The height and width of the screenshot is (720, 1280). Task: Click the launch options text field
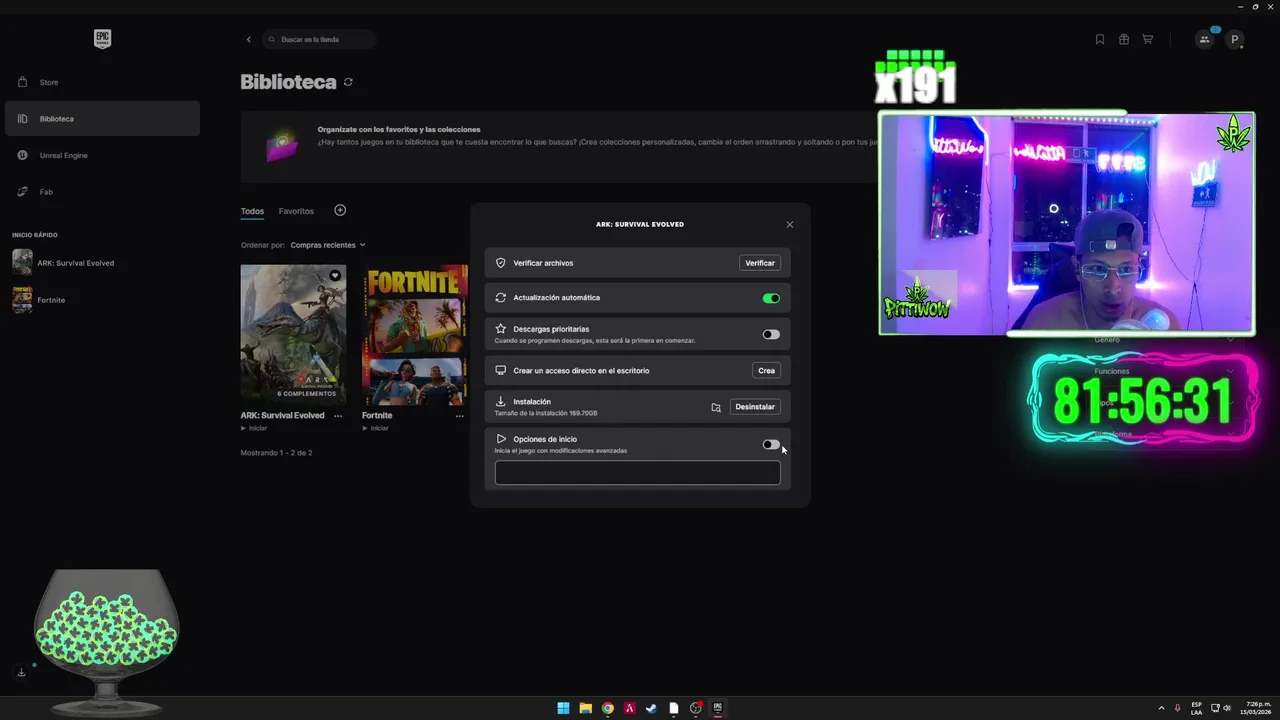tap(638, 473)
